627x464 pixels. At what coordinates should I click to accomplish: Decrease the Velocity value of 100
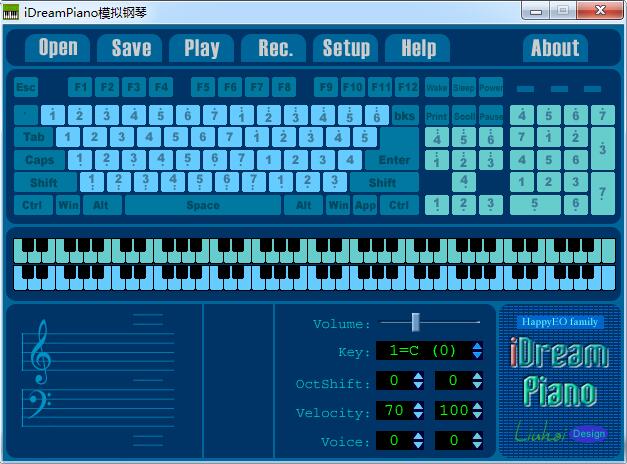[477, 415]
